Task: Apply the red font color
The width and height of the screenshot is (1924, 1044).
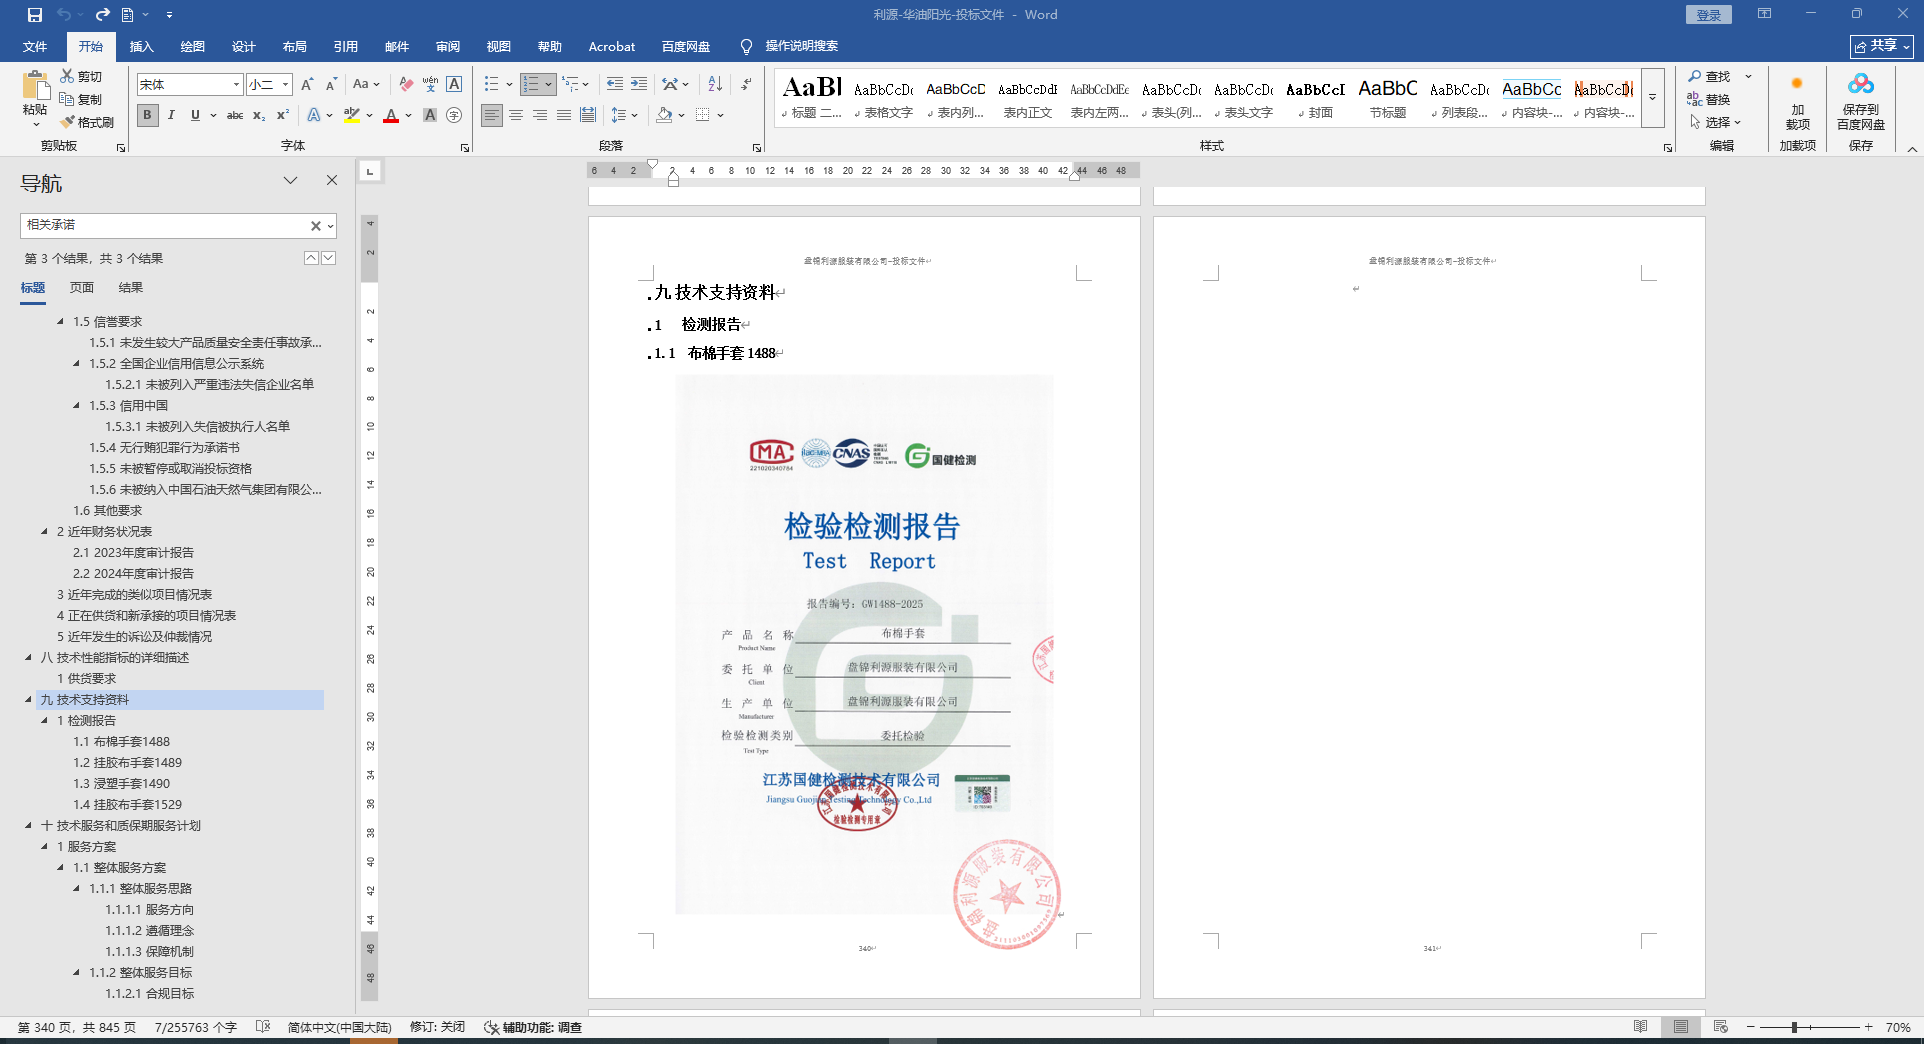Action: click(391, 115)
